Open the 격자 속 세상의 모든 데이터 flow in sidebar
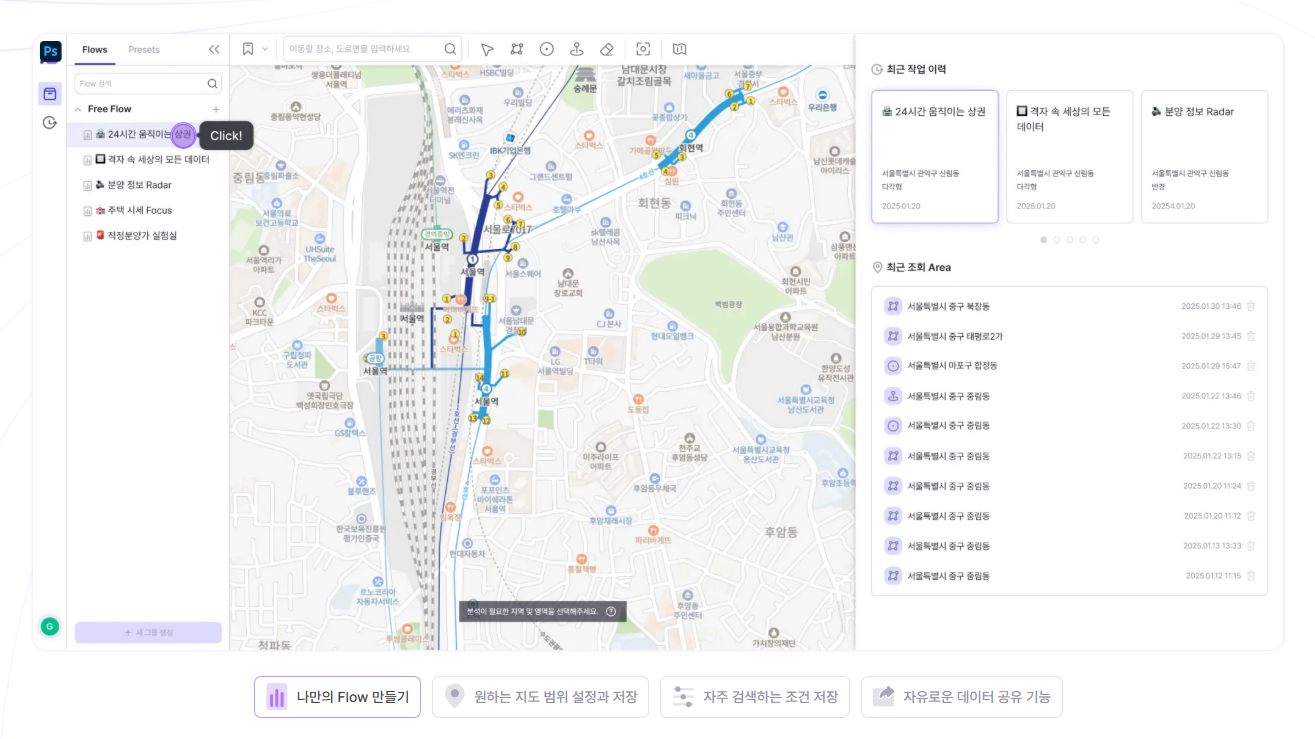 point(148,159)
